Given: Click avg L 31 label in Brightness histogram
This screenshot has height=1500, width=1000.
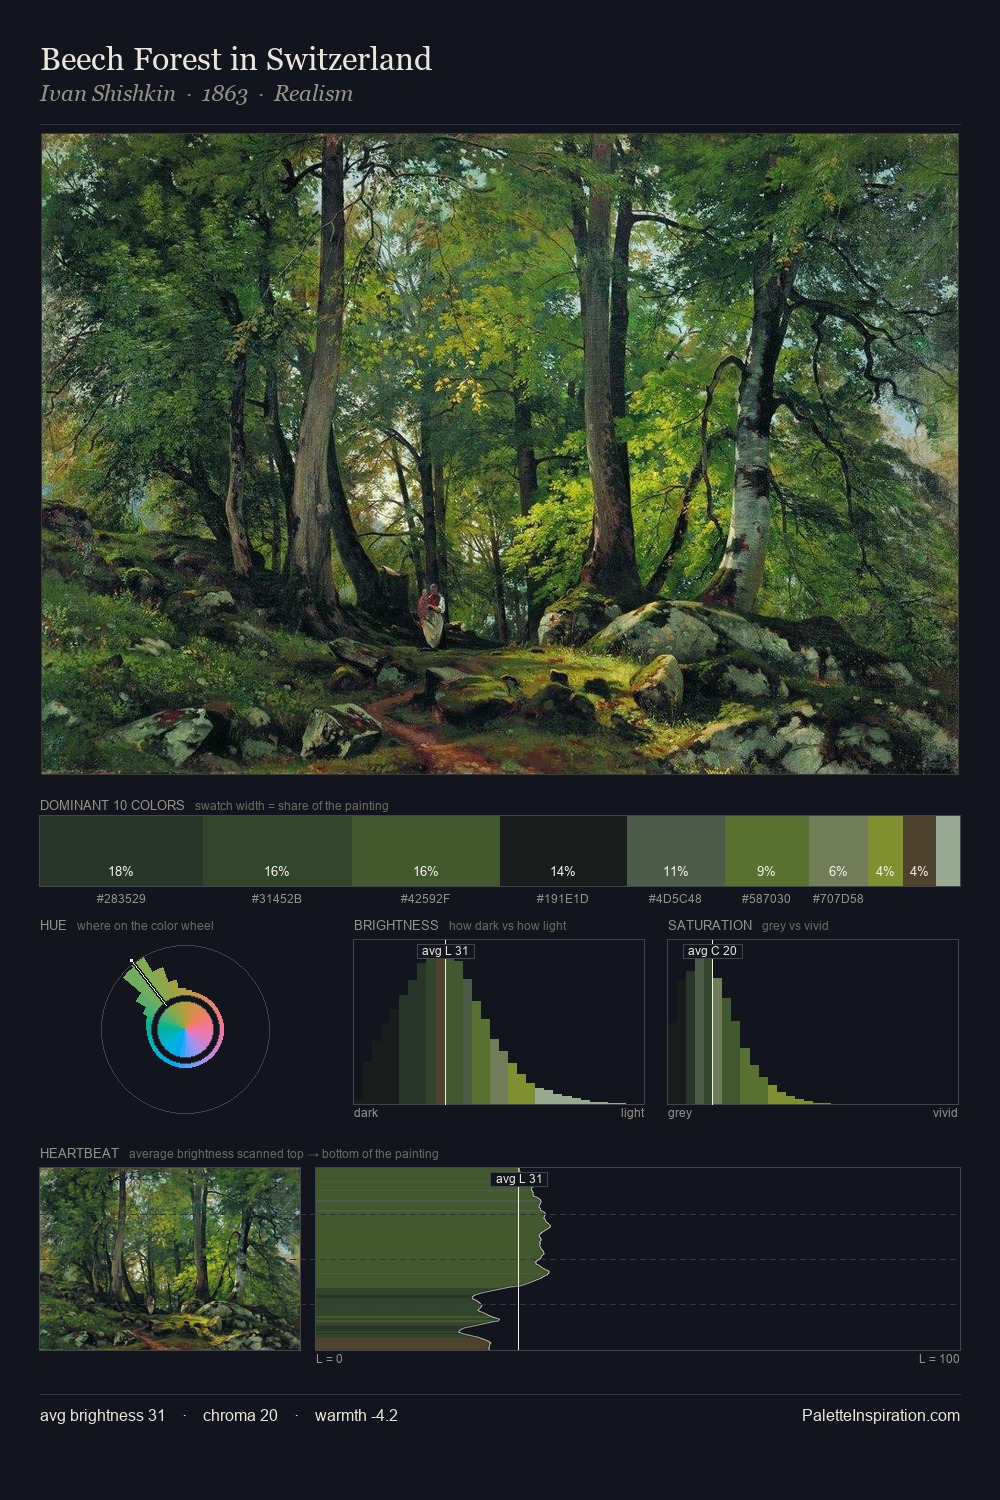Looking at the screenshot, I should 445,951.
